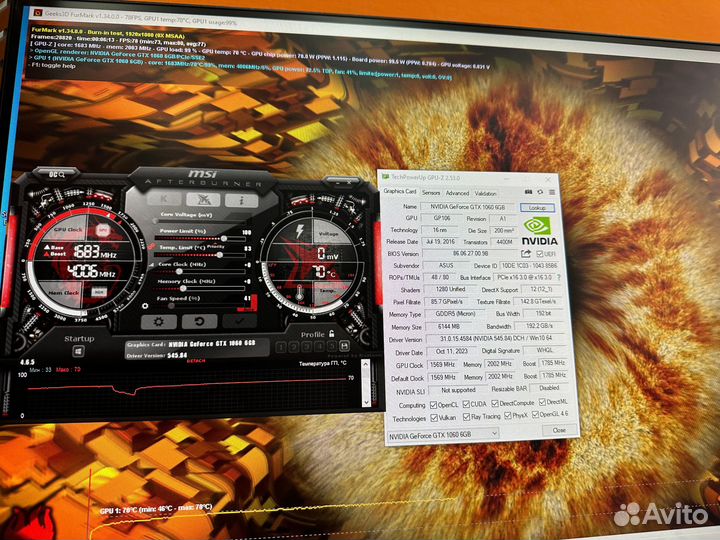Toggle the Vulkan checkbox
Image resolution: width=720 pixels, height=540 pixels.
[434, 418]
